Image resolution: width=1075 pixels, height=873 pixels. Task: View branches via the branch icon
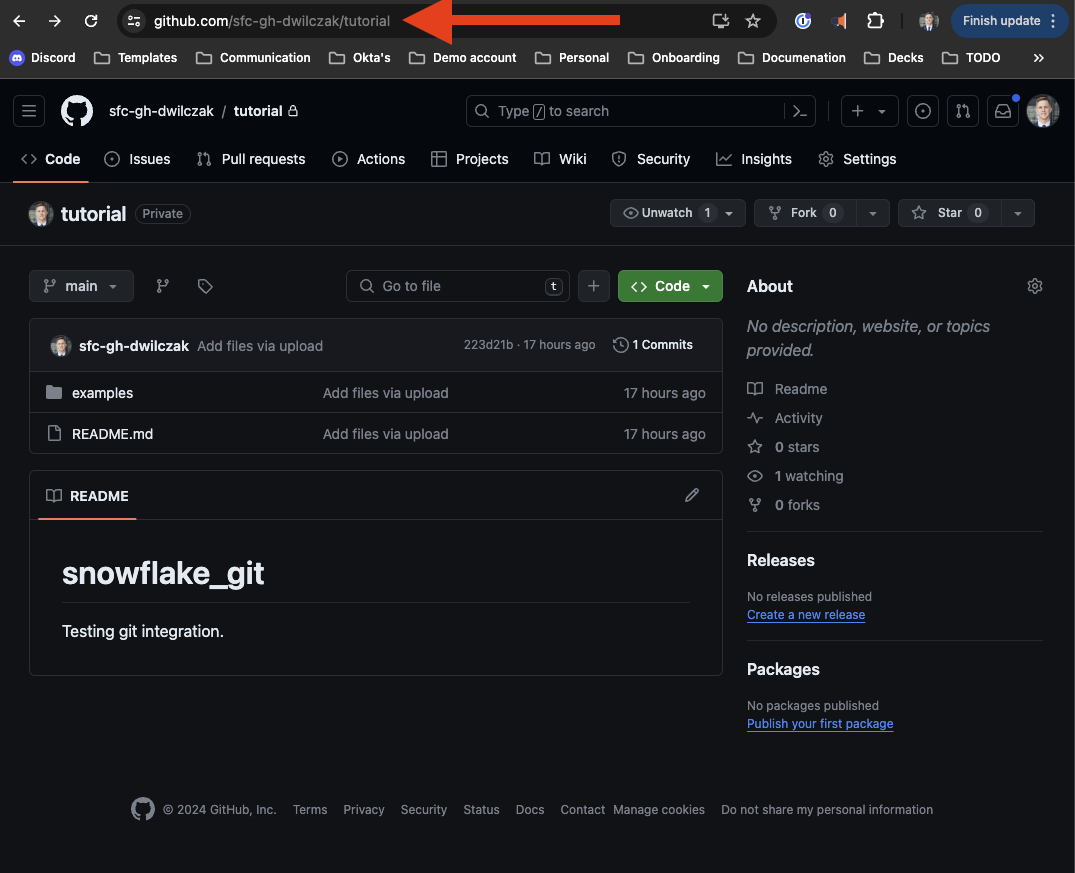tap(162, 286)
